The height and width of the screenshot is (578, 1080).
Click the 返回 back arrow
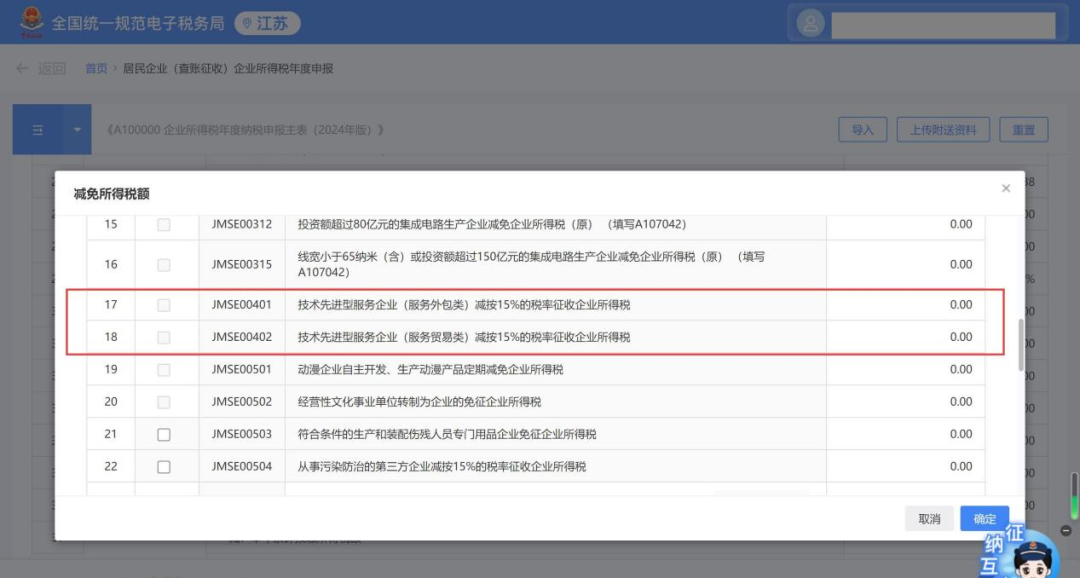(23, 68)
